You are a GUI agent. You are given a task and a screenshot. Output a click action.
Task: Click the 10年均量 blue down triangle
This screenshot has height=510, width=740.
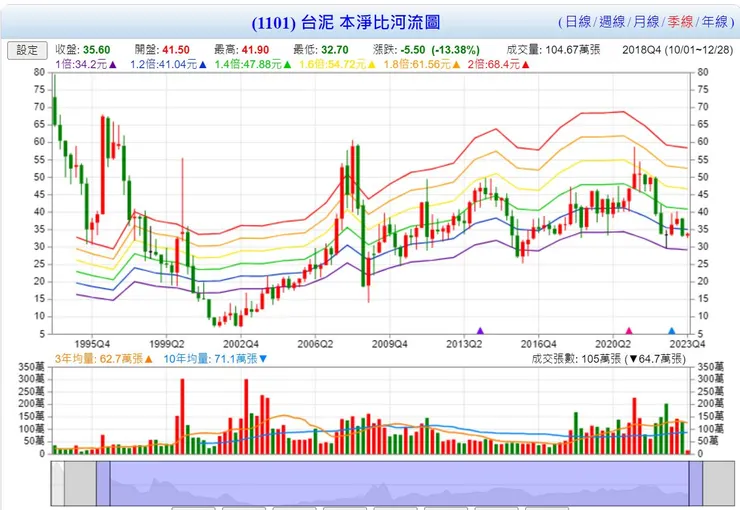[x=263, y=359]
